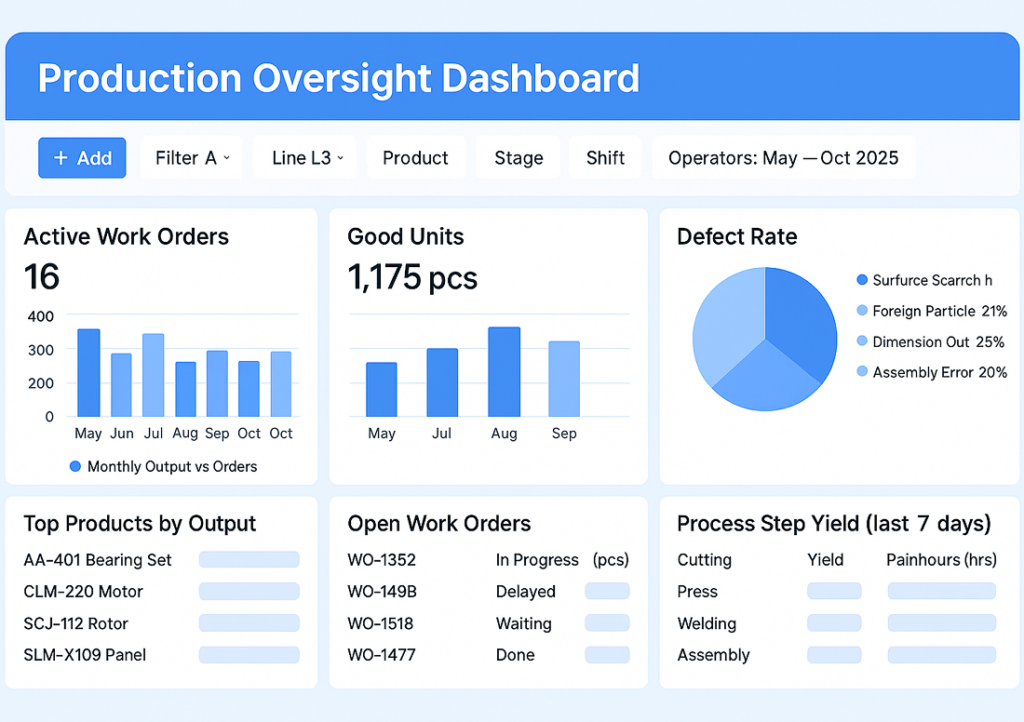Click the Surface Scratch legend dot
Image resolution: width=1024 pixels, height=722 pixels.
(862, 281)
